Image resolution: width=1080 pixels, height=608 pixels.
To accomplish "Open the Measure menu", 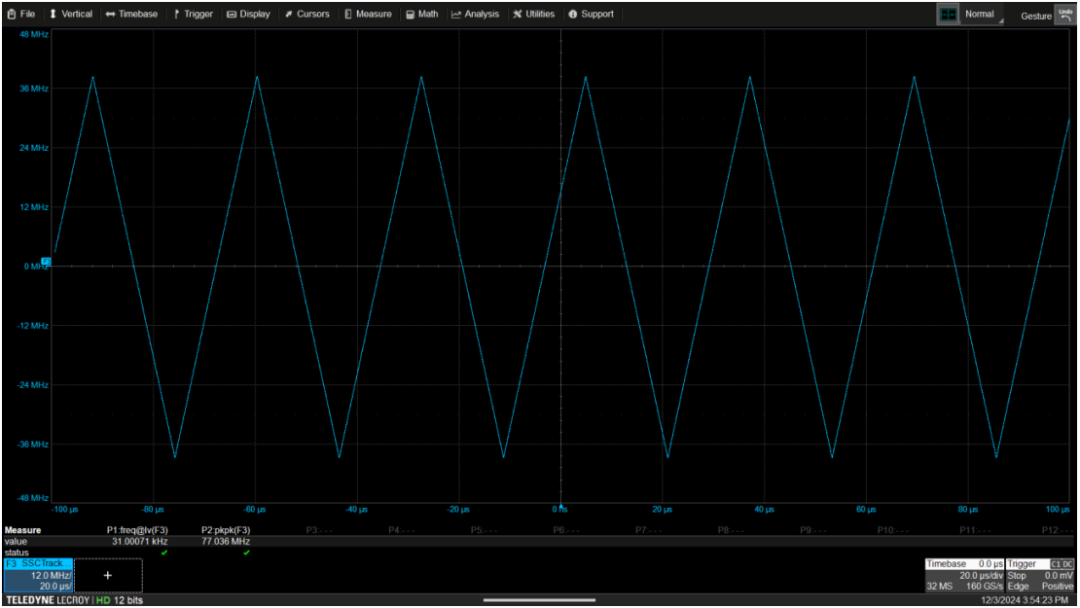I will click(x=368, y=14).
